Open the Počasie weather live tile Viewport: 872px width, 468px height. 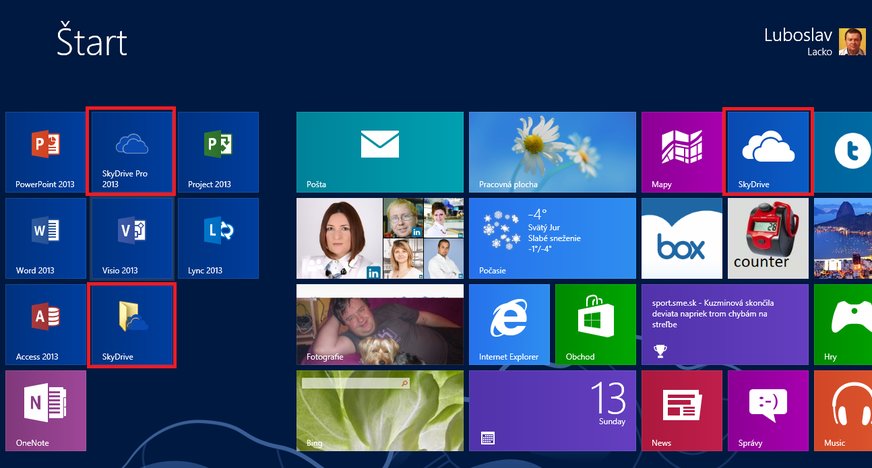(552, 238)
